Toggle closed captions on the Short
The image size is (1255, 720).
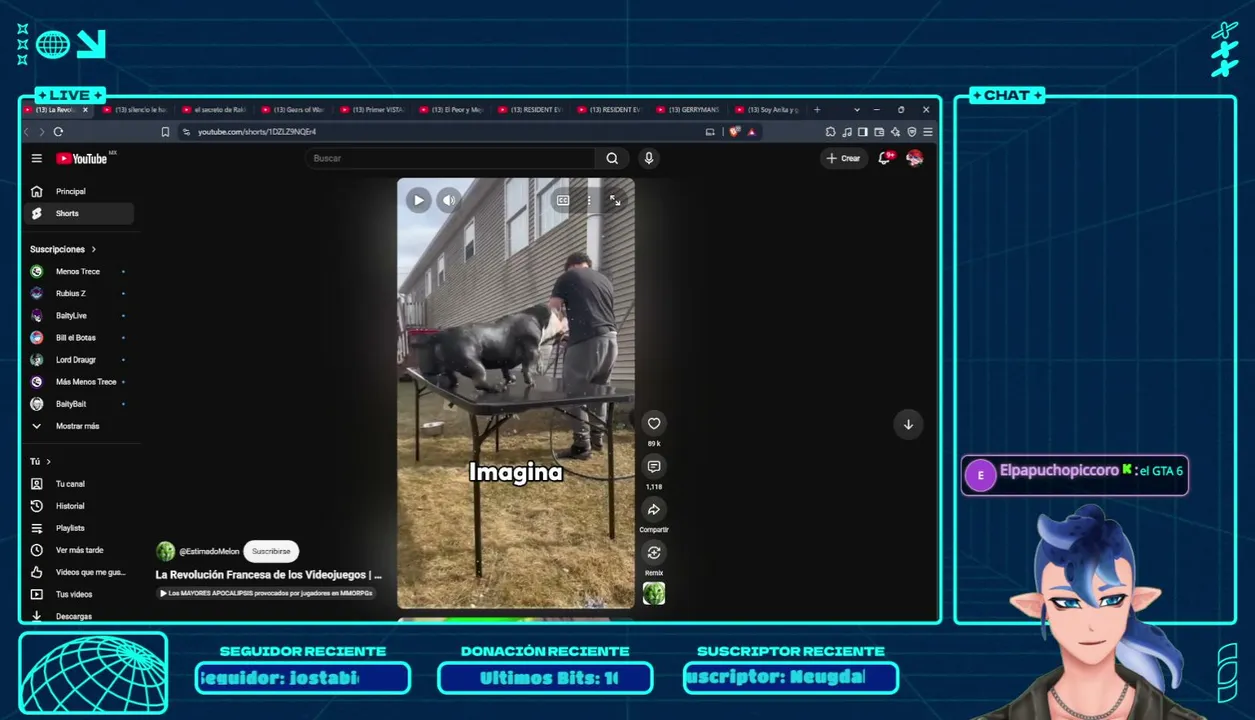tap(563, 200)
